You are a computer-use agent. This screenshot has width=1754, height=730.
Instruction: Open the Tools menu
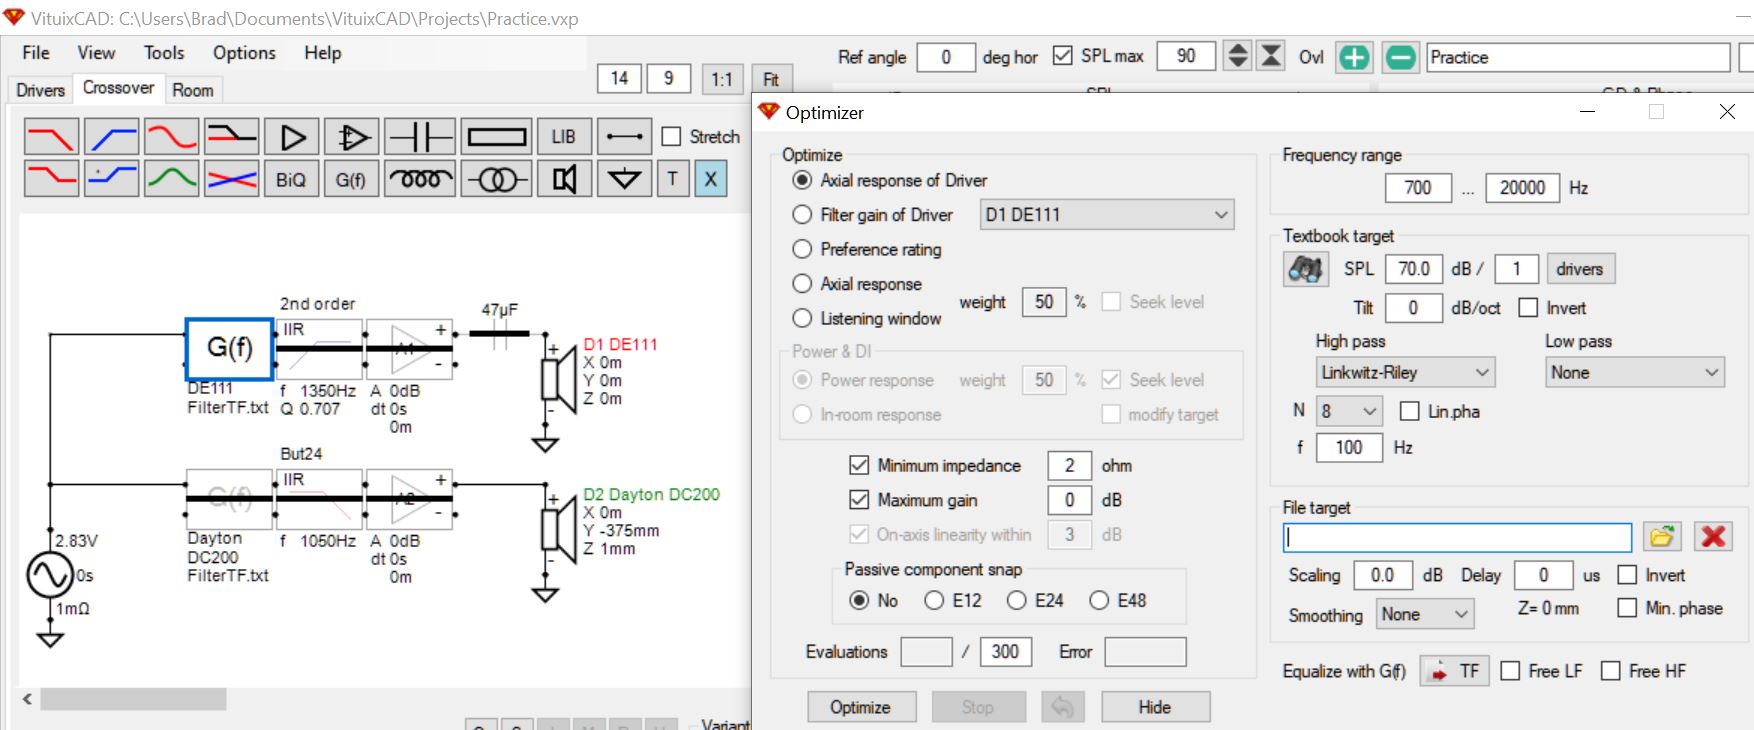(164, 53)
